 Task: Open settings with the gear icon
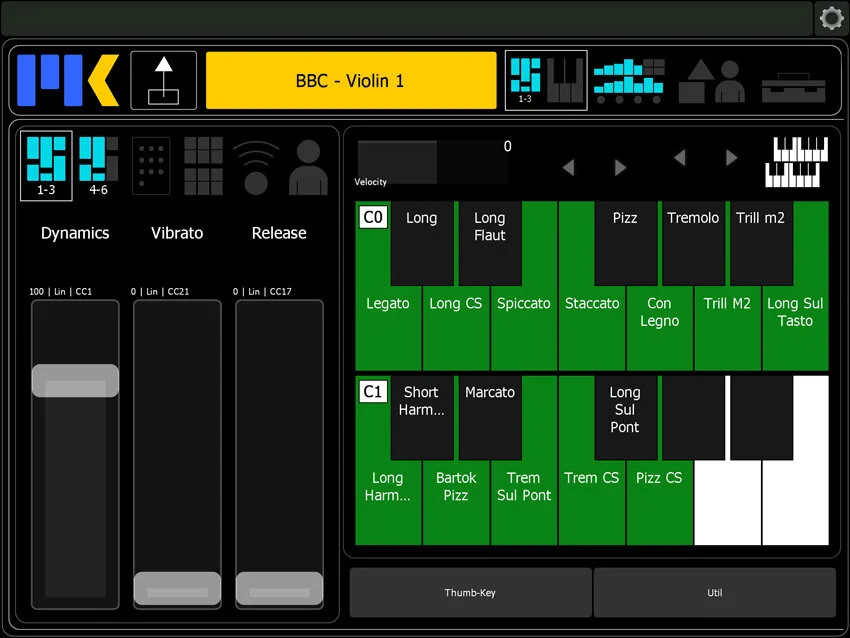pyautogui.click(x=831, y=18)
